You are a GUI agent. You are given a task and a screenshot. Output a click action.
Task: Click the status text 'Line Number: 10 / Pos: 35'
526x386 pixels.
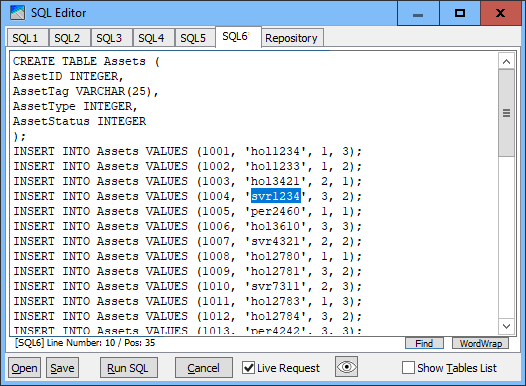(101, 343)
